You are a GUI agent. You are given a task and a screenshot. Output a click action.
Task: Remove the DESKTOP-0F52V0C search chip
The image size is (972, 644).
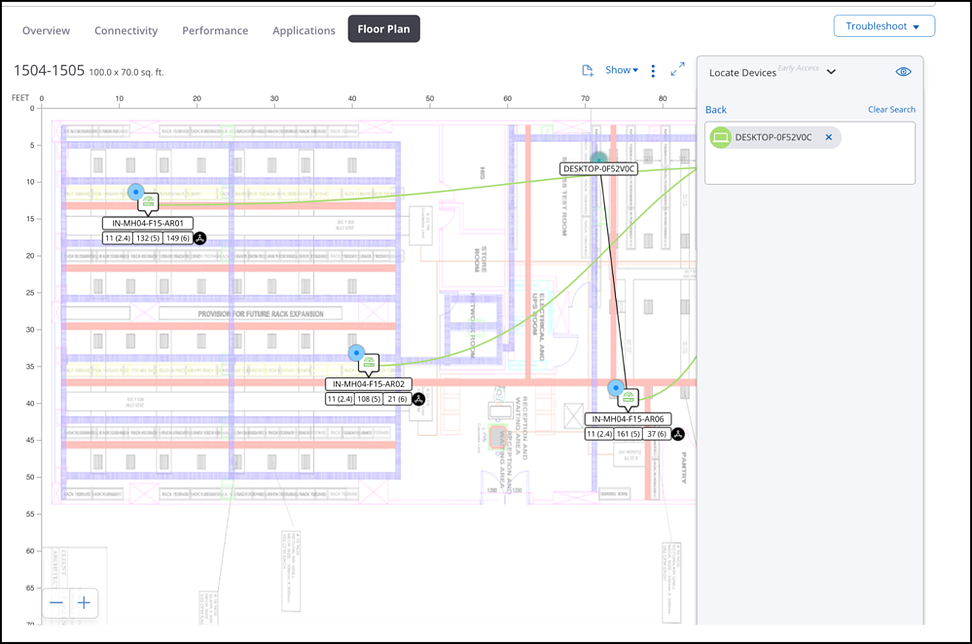pos(828,137)
